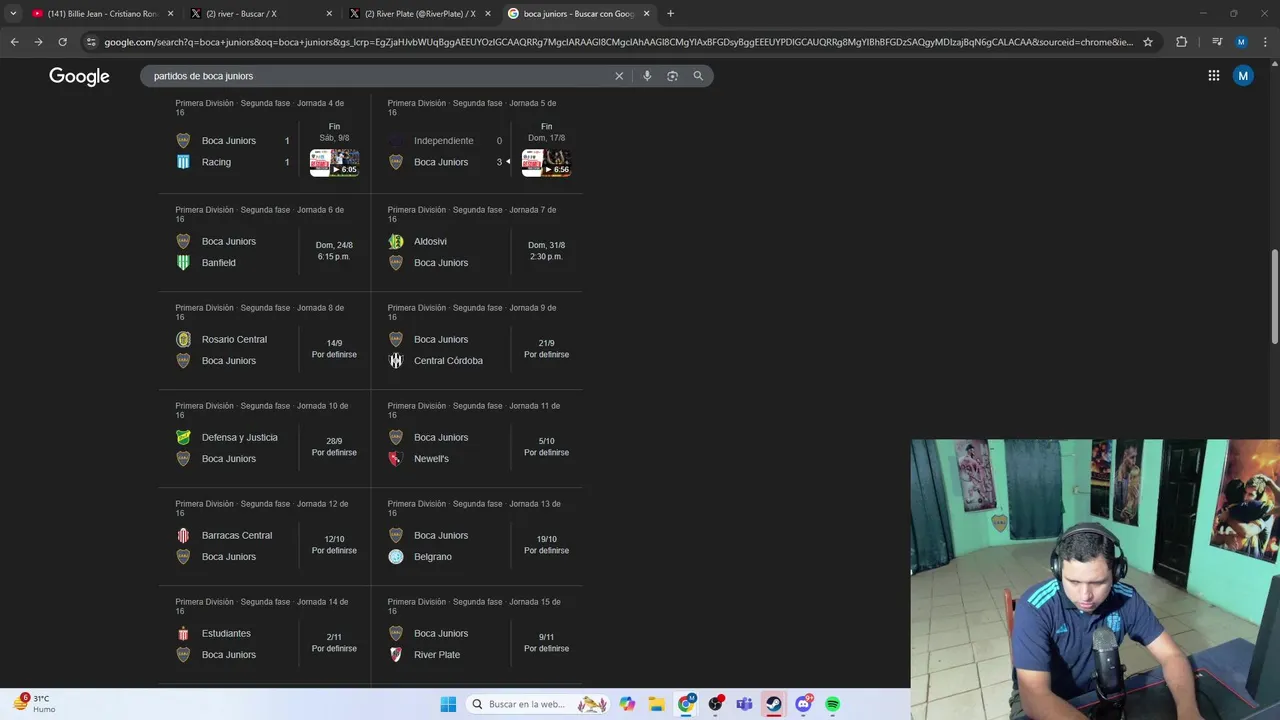Open the Boca Juniors vs Banfield match

coord(264,243)
